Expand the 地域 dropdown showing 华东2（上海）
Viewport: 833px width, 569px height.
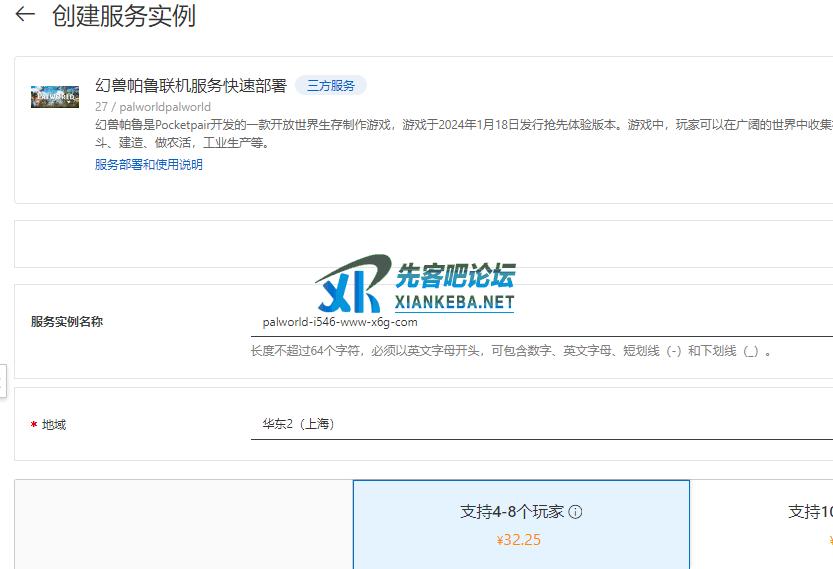(x=540, y=424)
